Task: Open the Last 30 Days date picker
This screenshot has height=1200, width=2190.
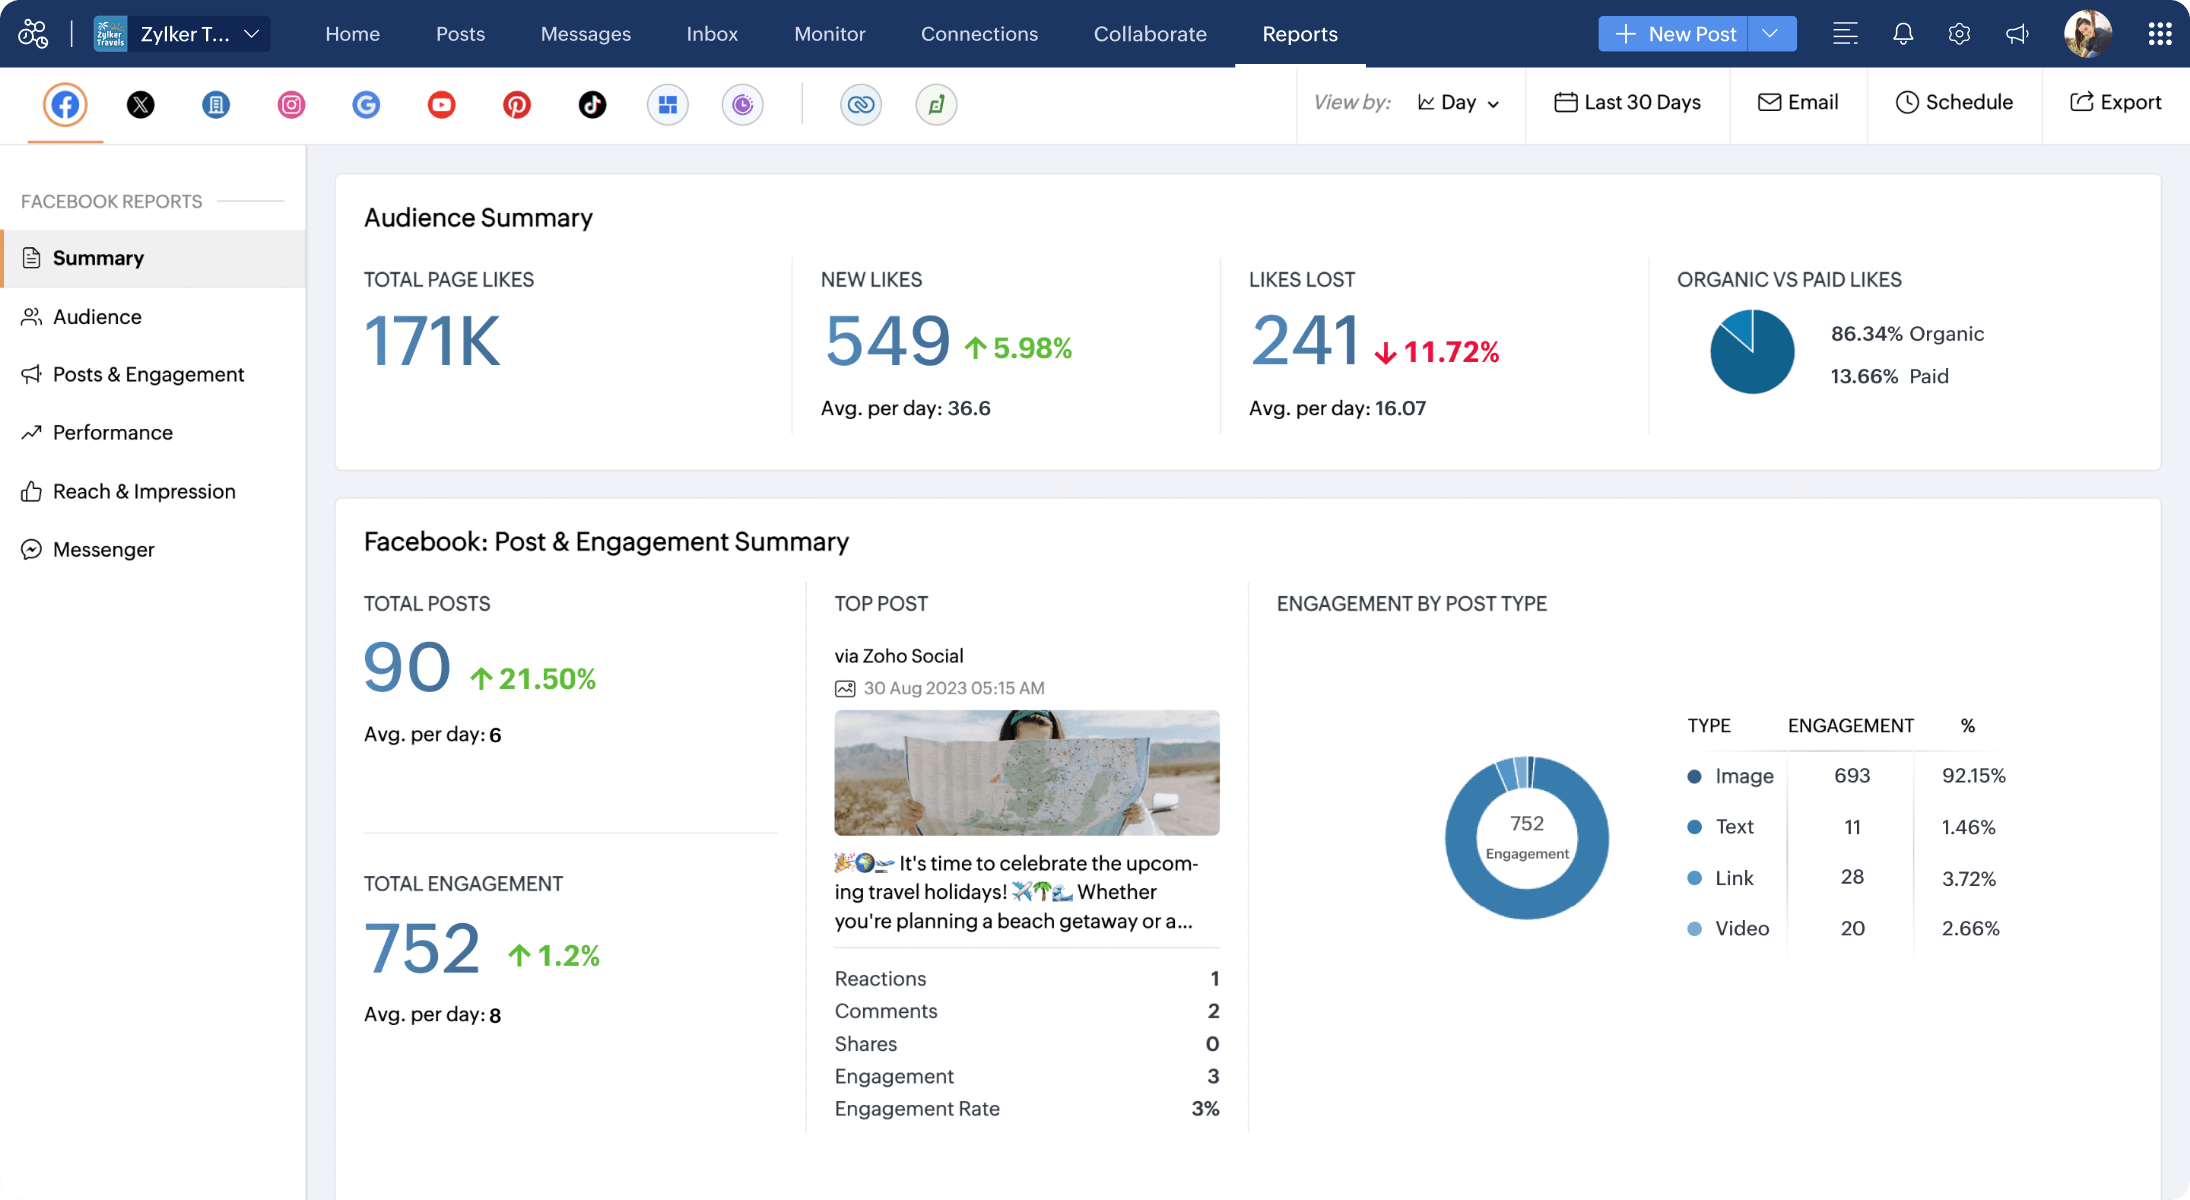Action: (1628, 102)
